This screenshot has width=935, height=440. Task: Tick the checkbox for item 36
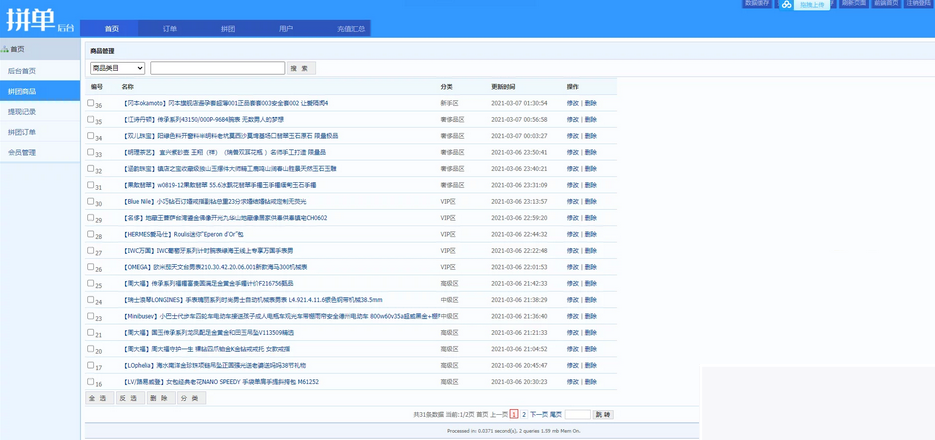[x=91, y=102]
